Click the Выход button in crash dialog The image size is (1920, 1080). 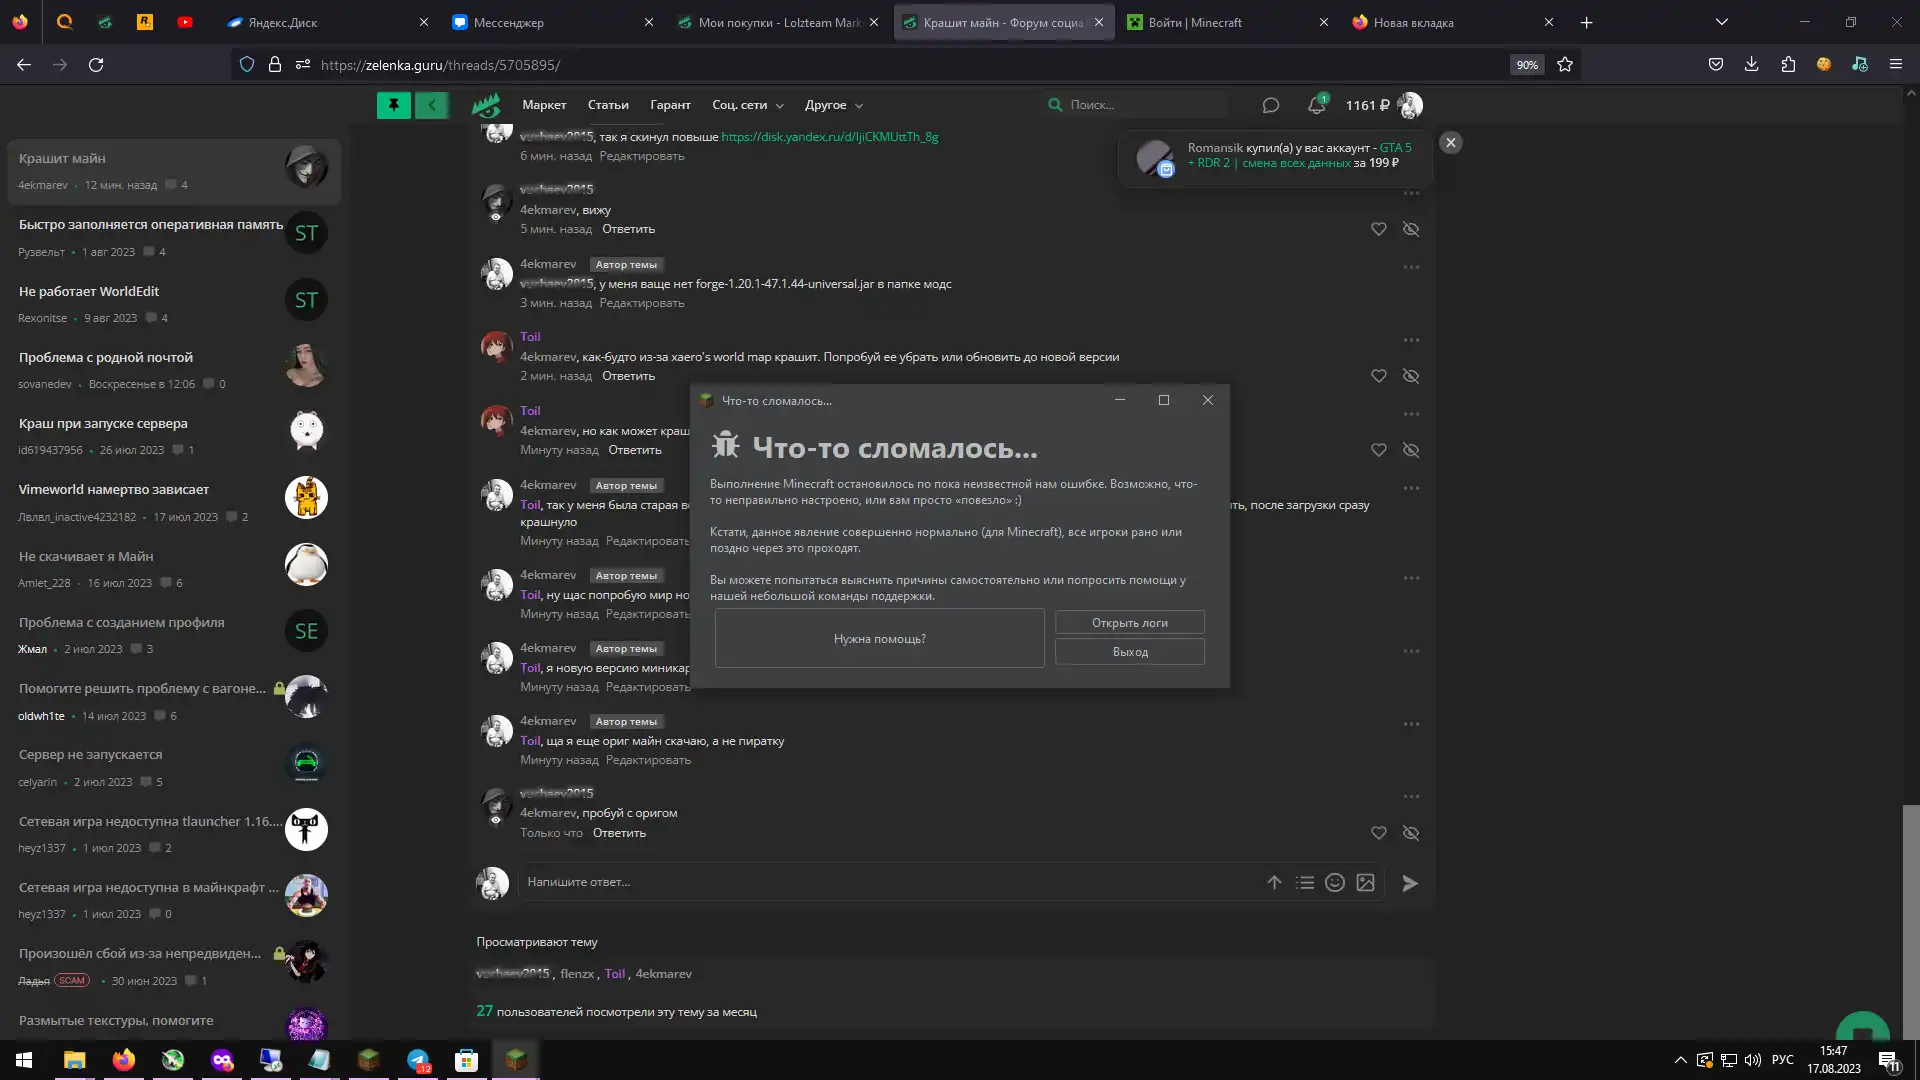coord(1129,652)
